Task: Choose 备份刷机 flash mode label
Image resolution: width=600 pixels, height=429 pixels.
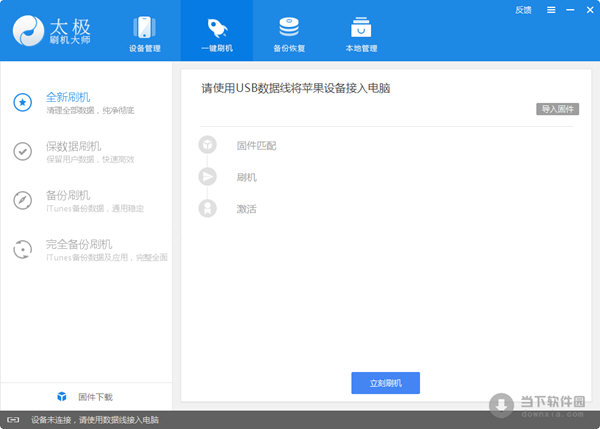Action: tap(68, 195)
